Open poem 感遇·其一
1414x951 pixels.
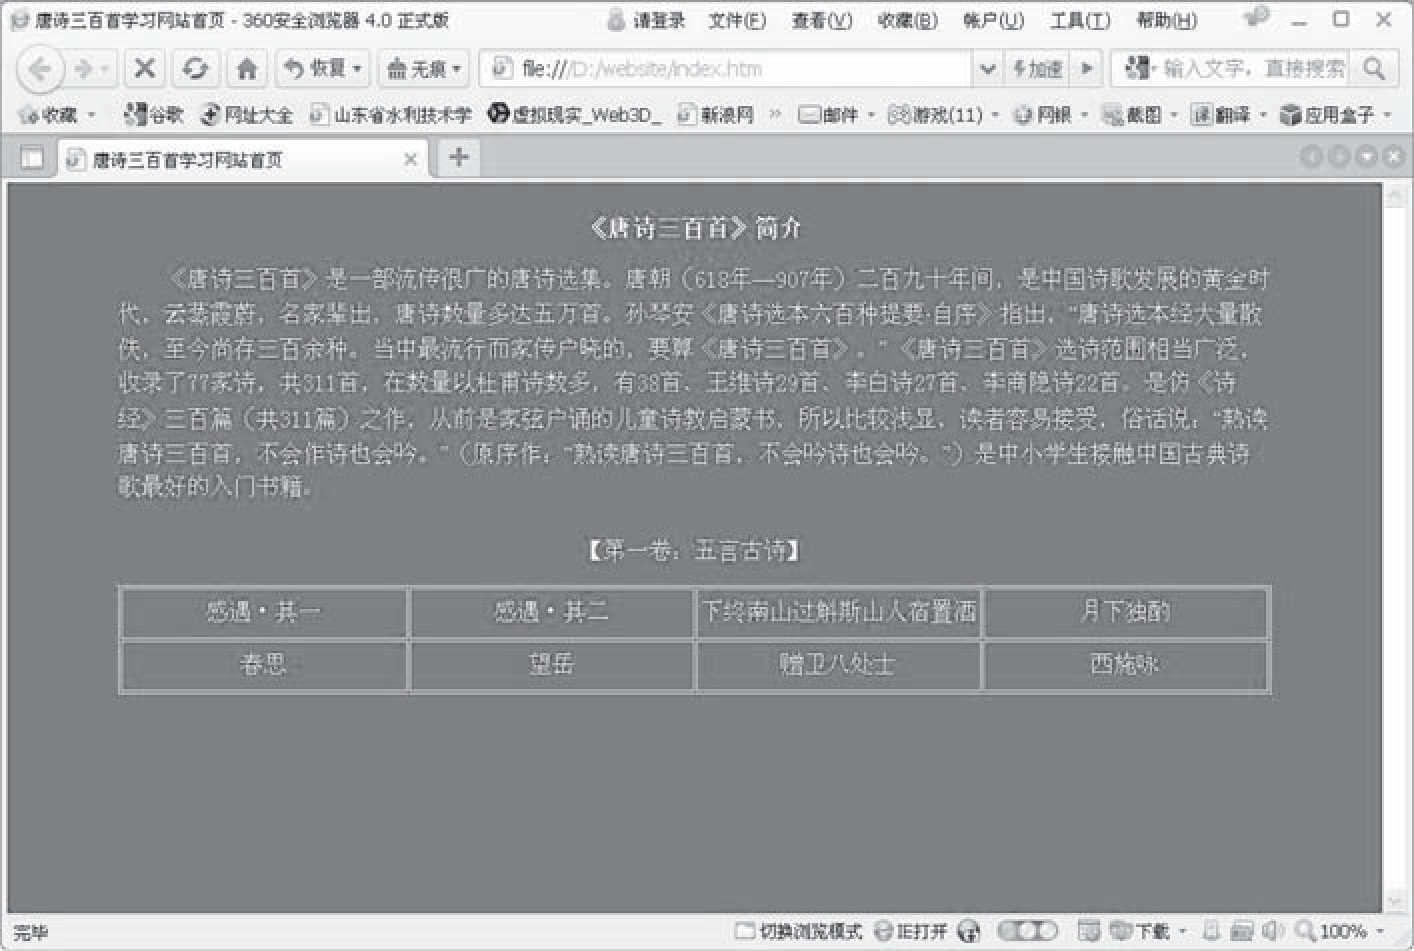point(263,611)
